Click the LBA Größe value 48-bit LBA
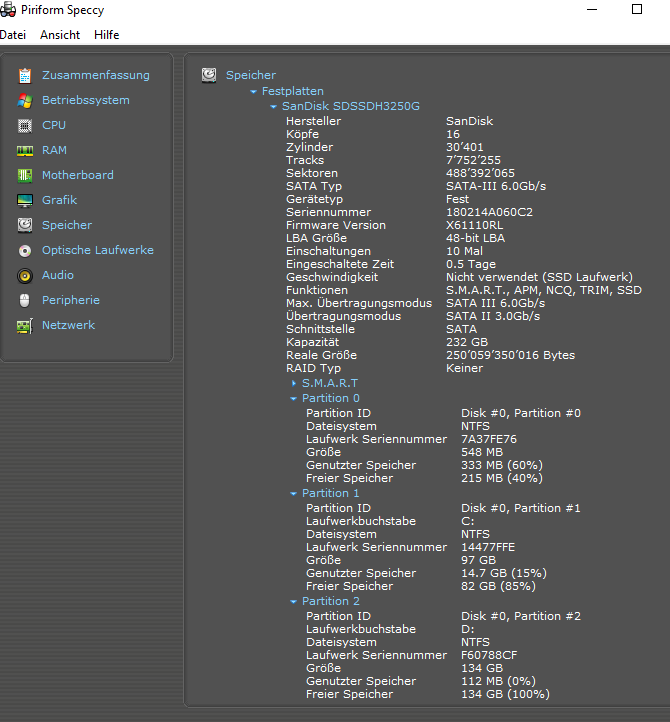The image size is (670, 722). [x=475, y=238]
